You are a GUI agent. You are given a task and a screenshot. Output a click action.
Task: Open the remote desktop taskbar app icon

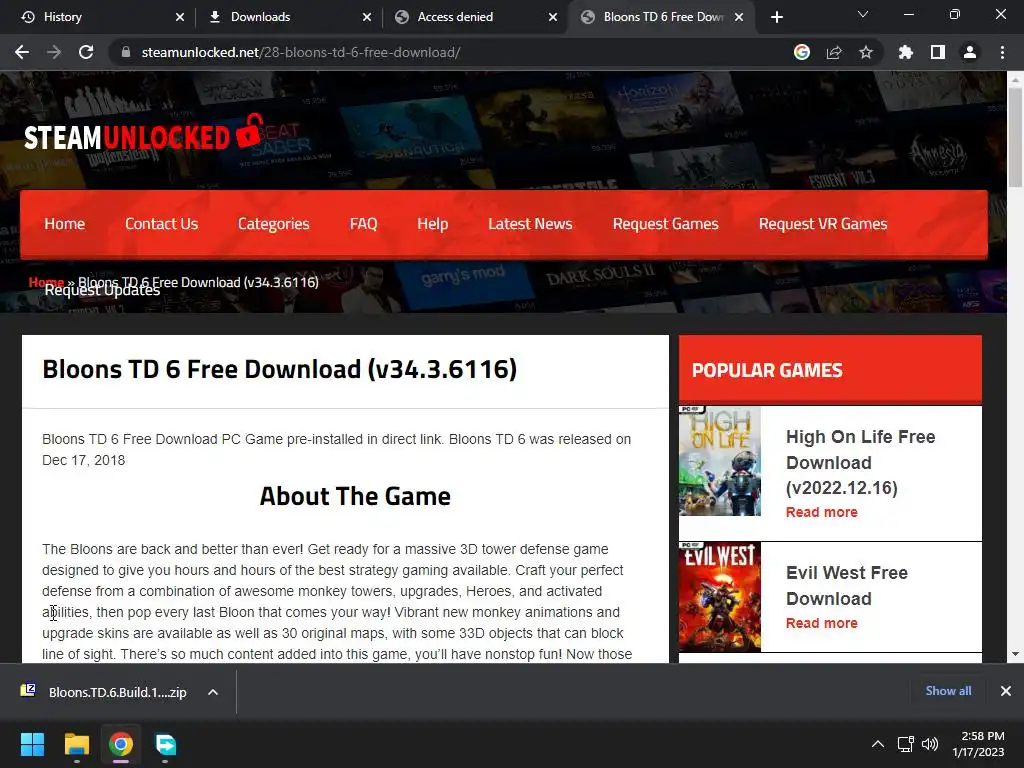pyautogui.click(x=166, y=744)
